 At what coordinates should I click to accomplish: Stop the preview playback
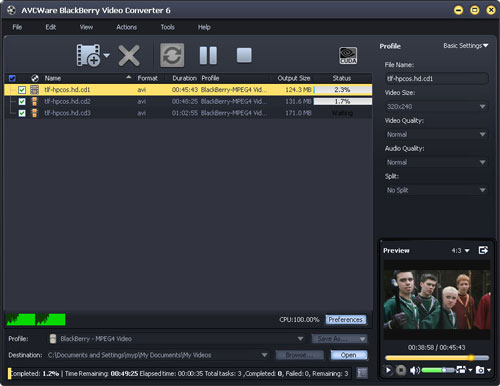tap(401, 370)
